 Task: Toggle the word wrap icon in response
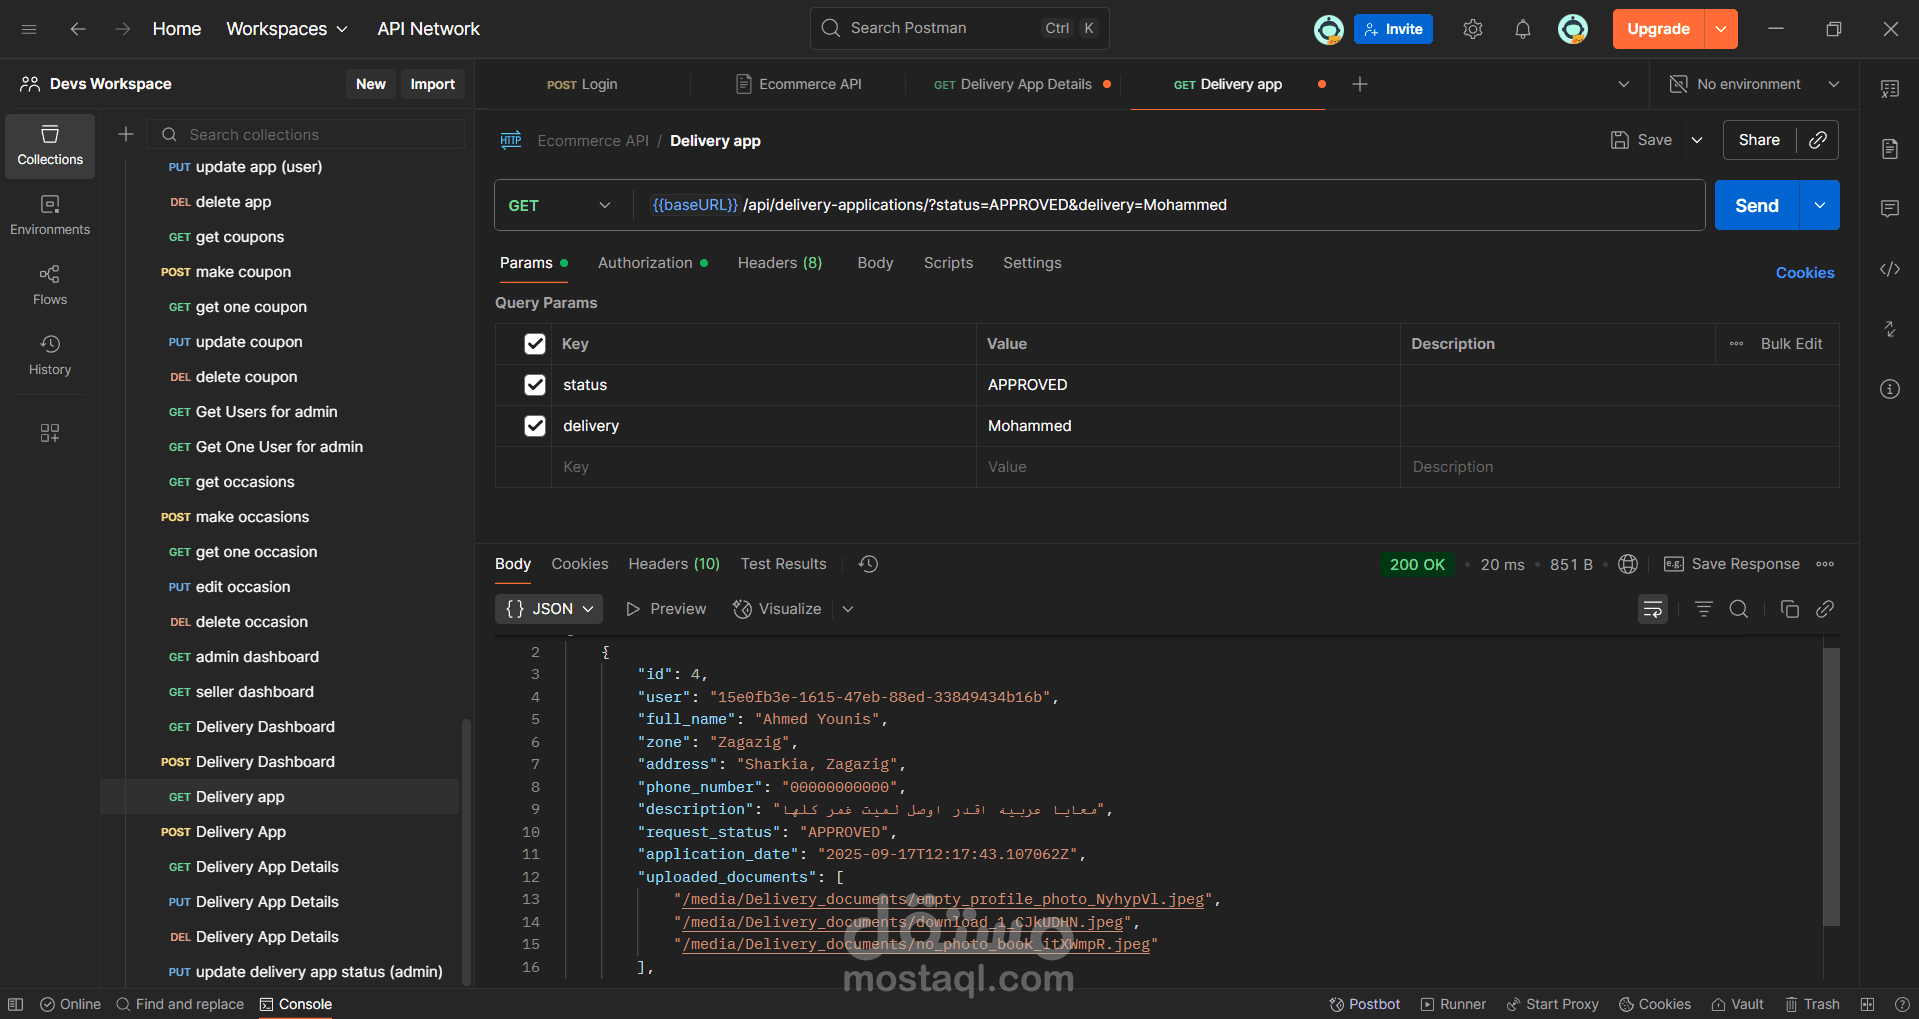point(1653,609)
